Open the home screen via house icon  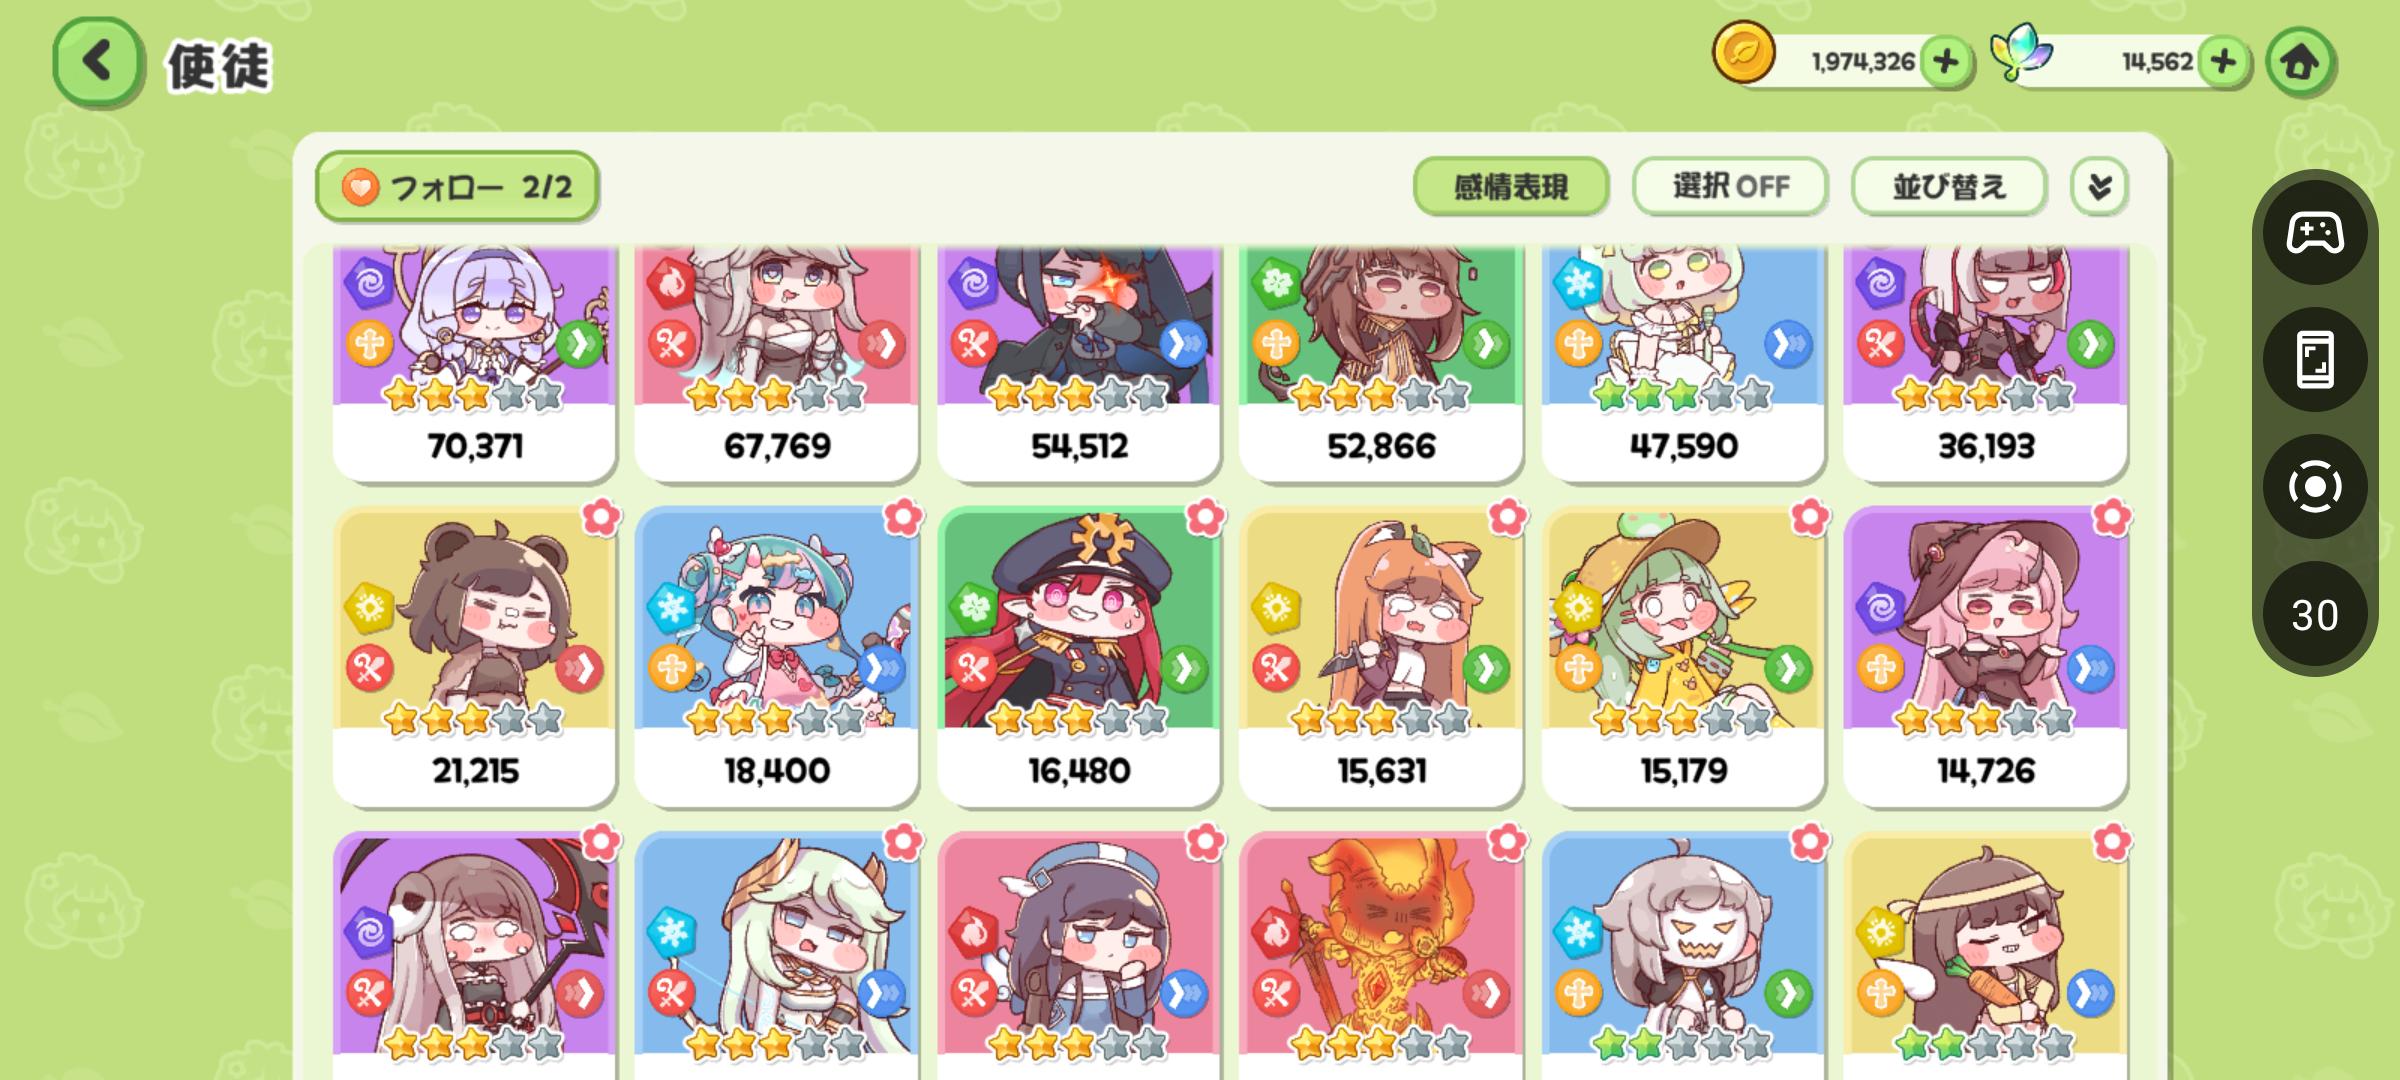[x=2299, y=62]
